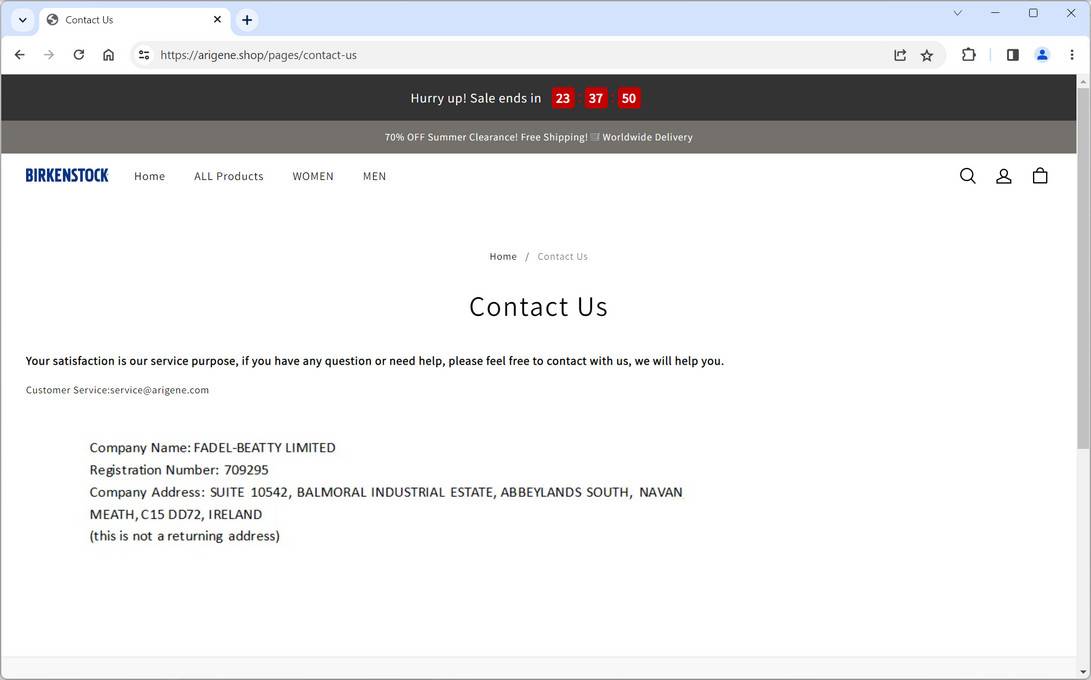Click the site information icon in the address bar
The image size is (1091, 680).
pyautogui.click(x=143, y=55)
